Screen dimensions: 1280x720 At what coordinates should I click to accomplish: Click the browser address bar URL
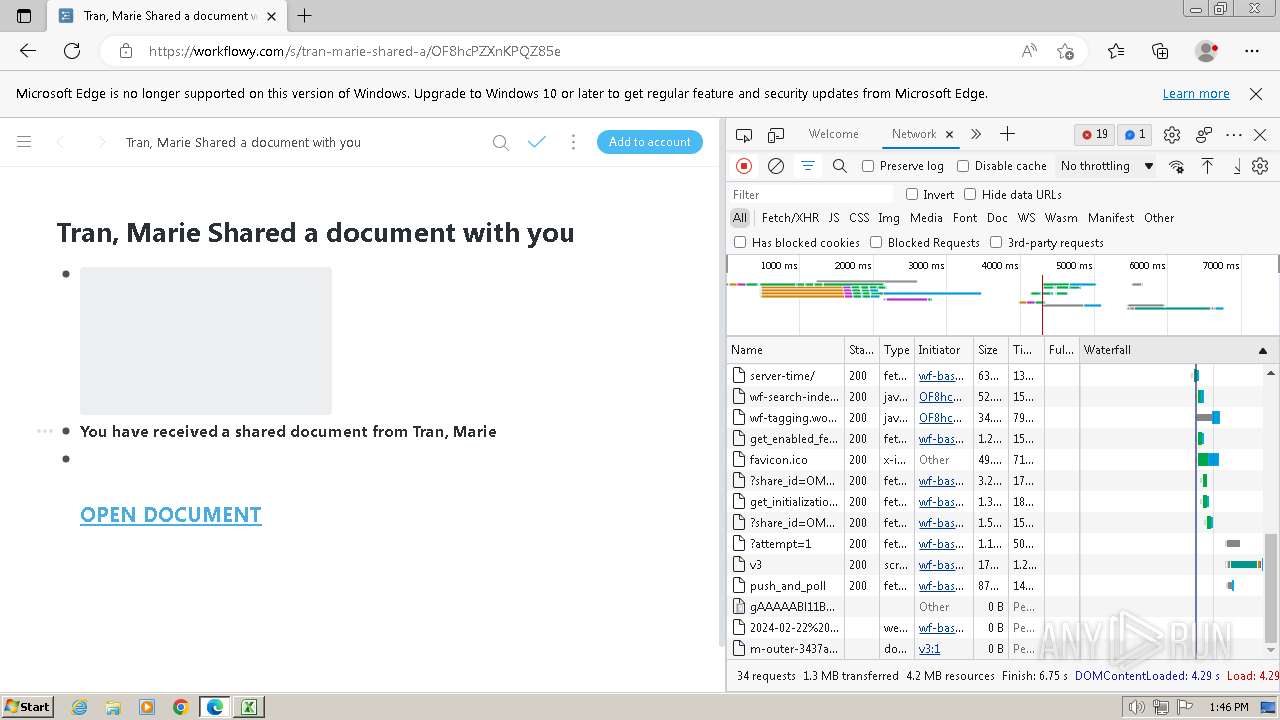(355, 51)
